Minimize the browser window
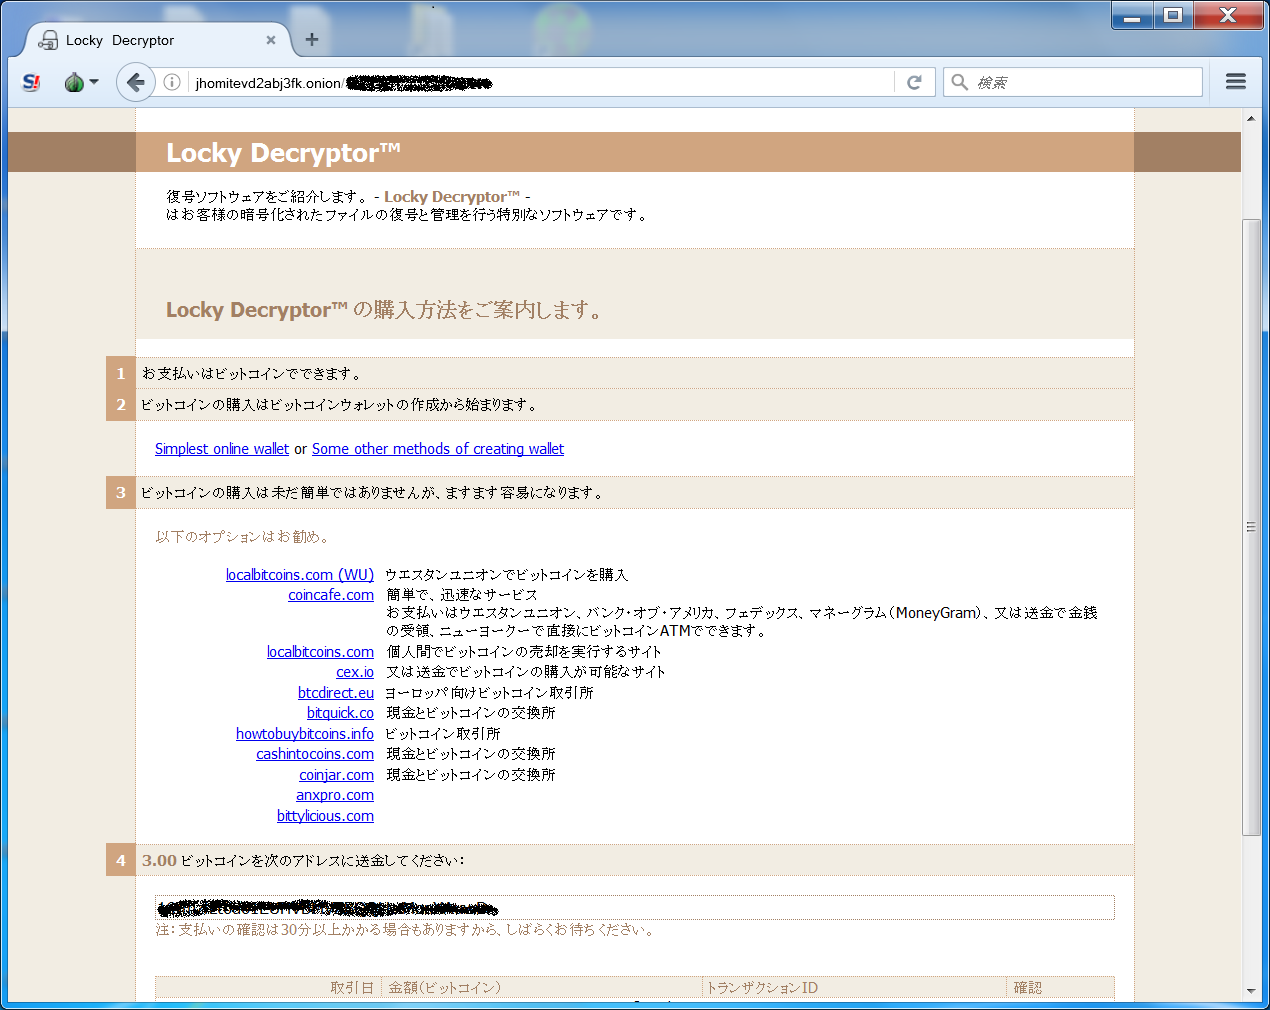The image size is (1270, 1010). [1132, 15]
